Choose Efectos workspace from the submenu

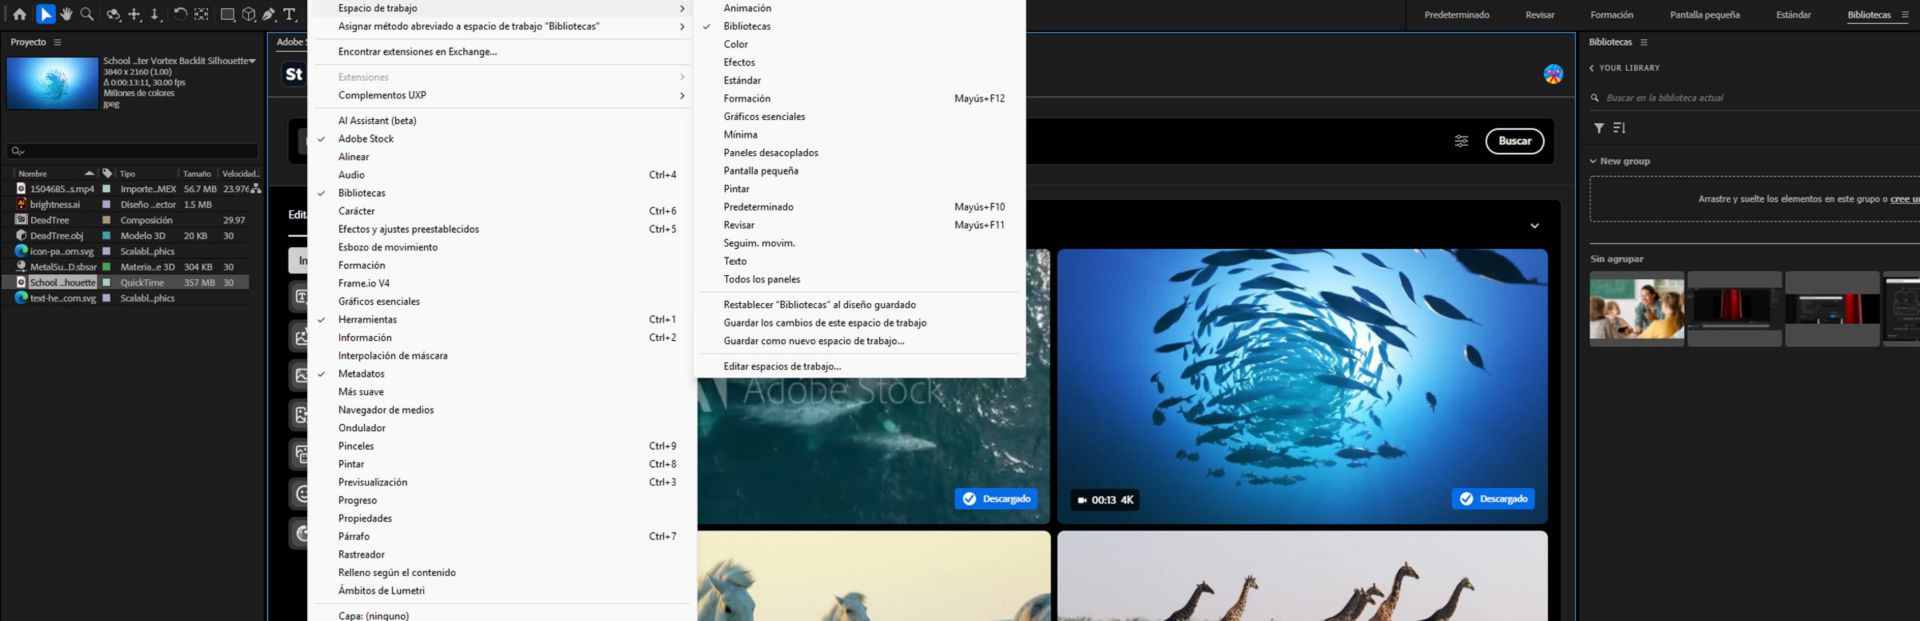[860, 63]
